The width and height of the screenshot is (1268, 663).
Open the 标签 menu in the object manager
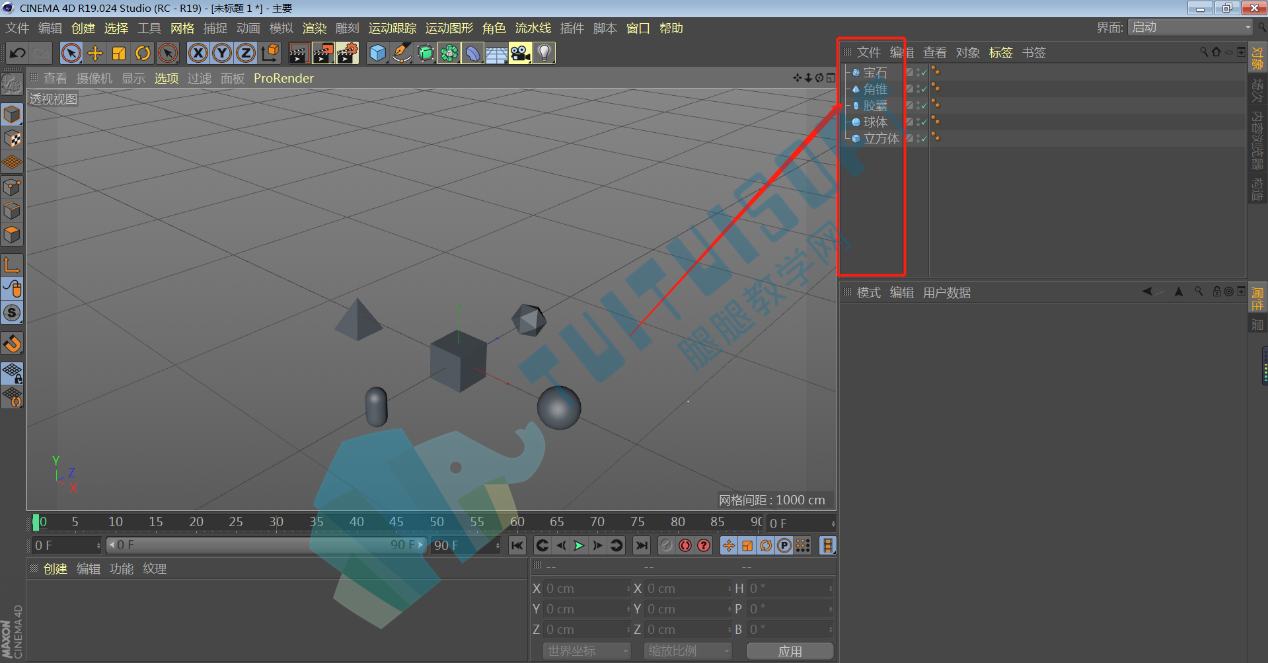1001,52
